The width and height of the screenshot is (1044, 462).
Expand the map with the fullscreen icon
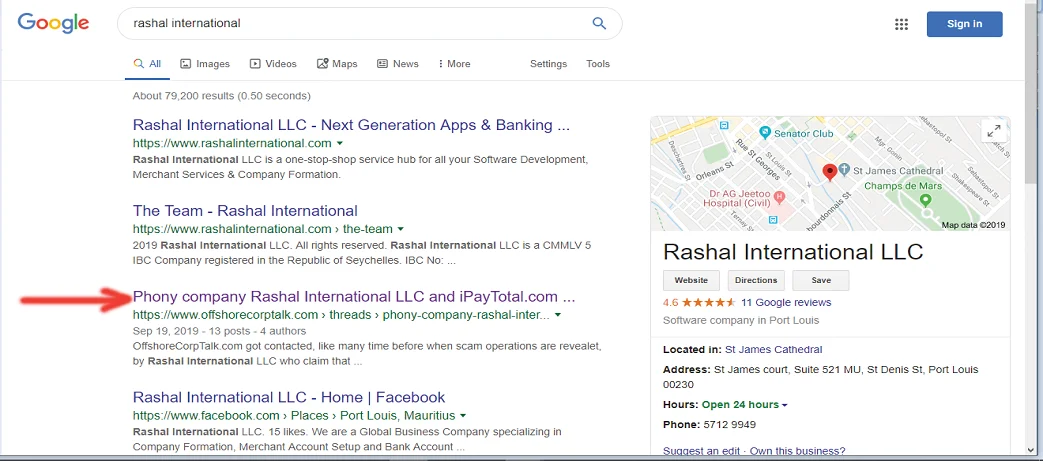pyautogui.click(x=994, y=131)
